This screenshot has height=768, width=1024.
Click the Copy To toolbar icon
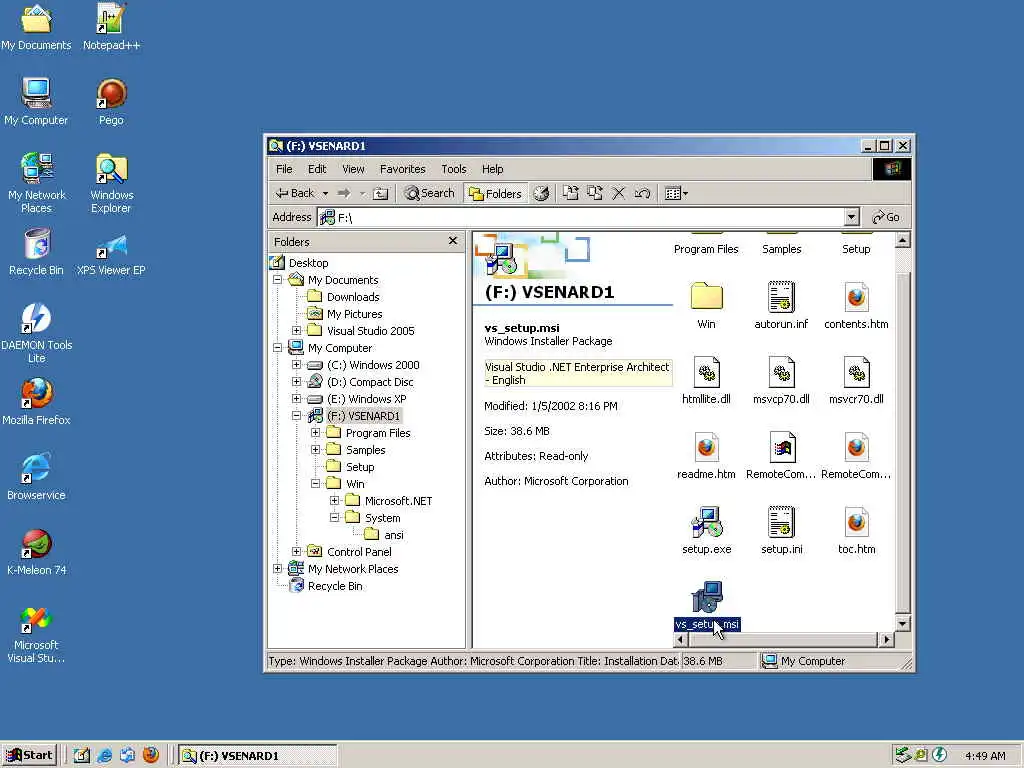[594, 193]
